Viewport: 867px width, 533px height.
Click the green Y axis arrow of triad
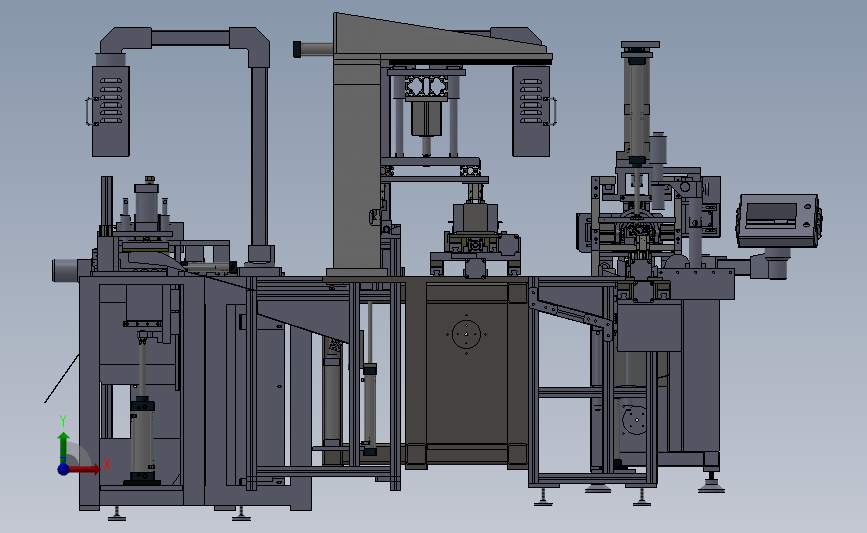(x=63, y=447)
